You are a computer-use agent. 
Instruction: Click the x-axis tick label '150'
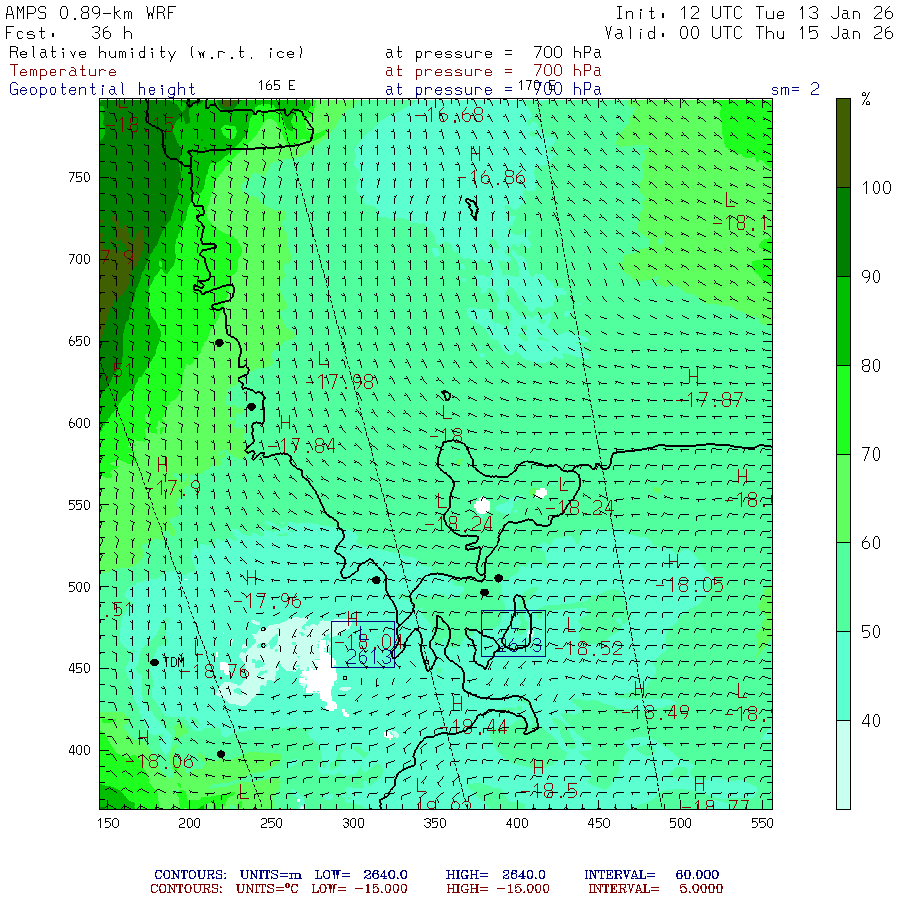pos(108,823)
